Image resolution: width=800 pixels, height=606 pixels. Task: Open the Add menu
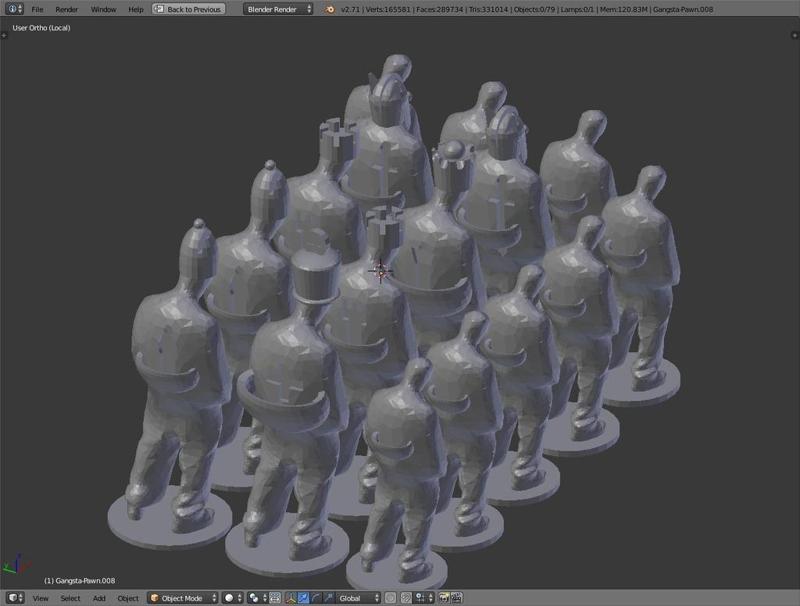(x=99, y=598)
